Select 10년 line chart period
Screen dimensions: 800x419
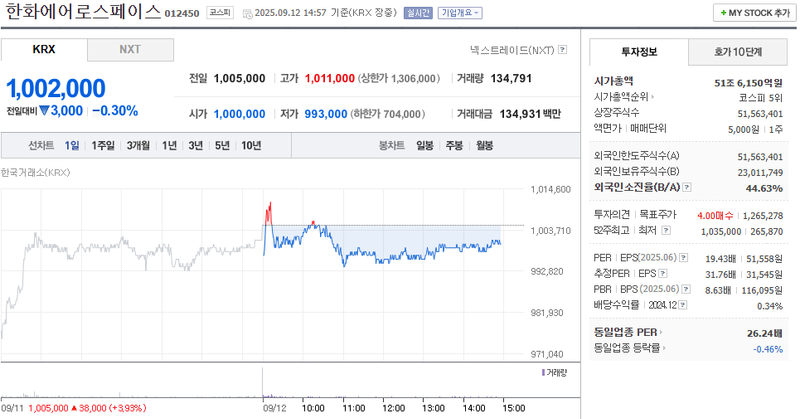tap(251, 145)
